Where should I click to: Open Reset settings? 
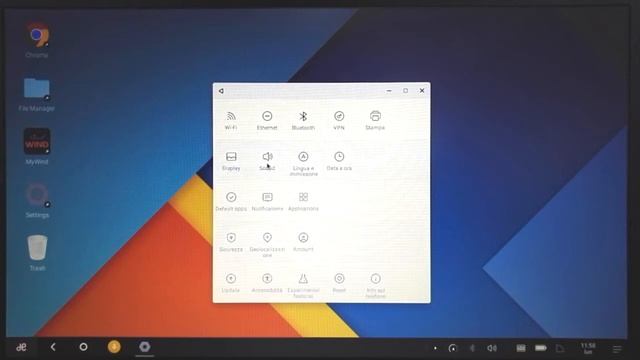[x=339, y=283]
